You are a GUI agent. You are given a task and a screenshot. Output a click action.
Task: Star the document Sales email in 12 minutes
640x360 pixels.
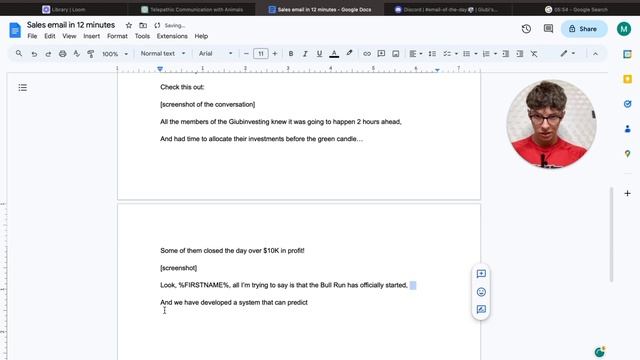click(129, 25)
